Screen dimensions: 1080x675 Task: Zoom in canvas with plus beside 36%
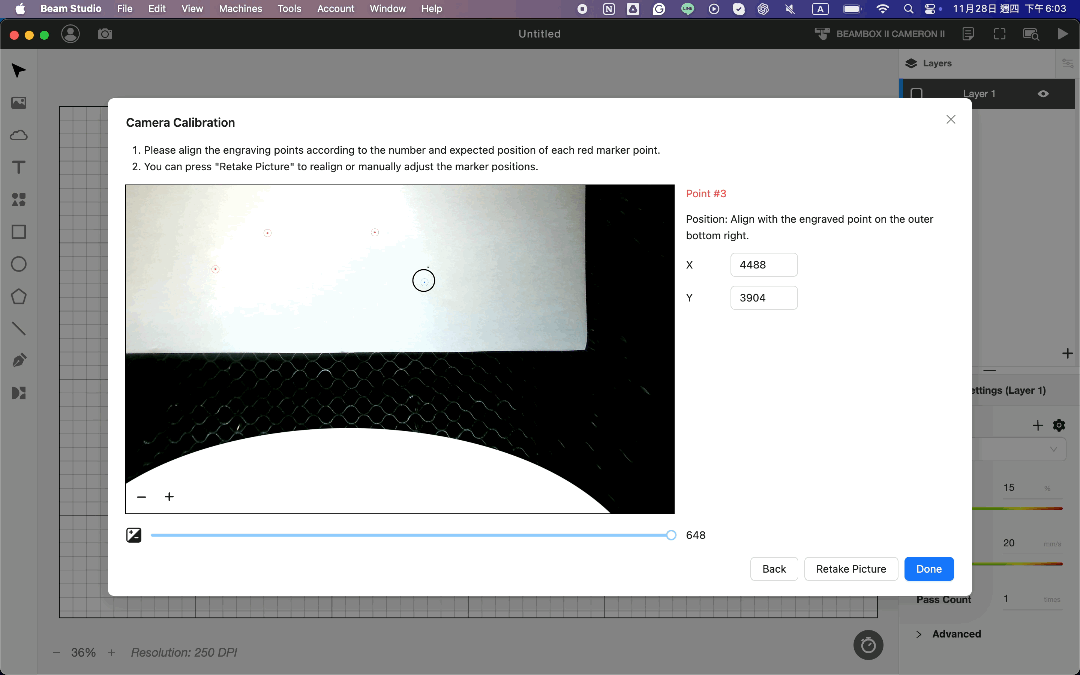pyautogui.click(x=111, y=652)
